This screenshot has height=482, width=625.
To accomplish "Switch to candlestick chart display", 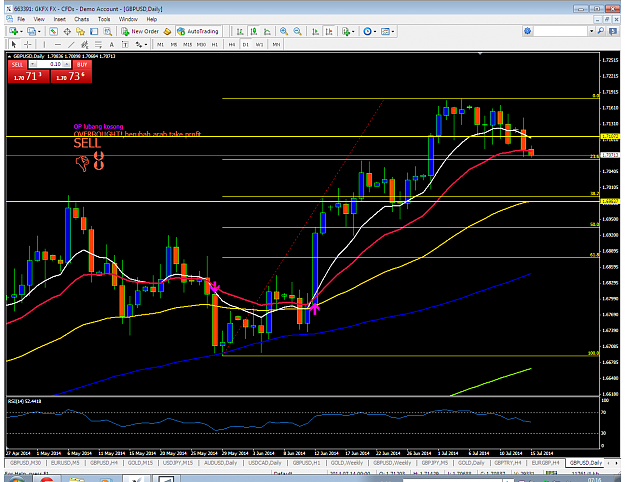I will click(254, 31).
